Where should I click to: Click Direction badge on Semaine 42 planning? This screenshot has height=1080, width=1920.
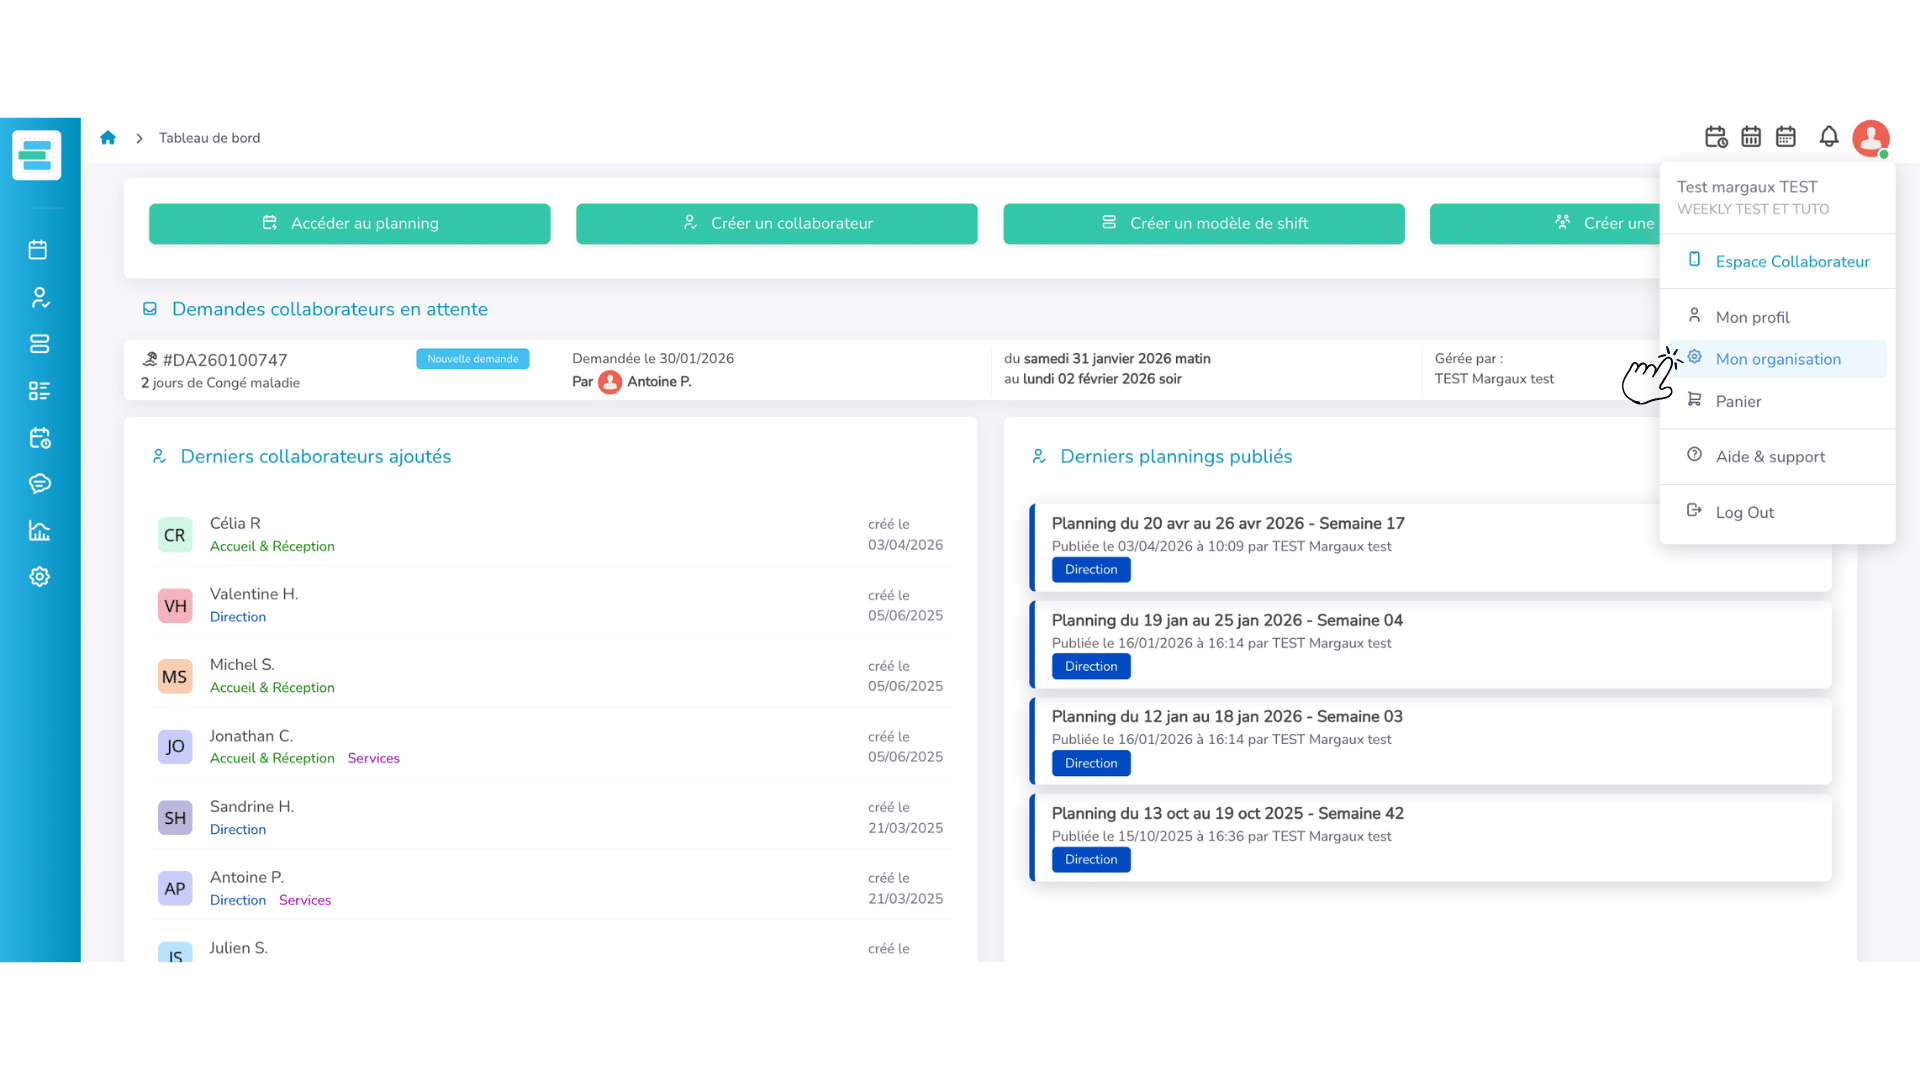pyautogui.click(x=1091, y=860)
